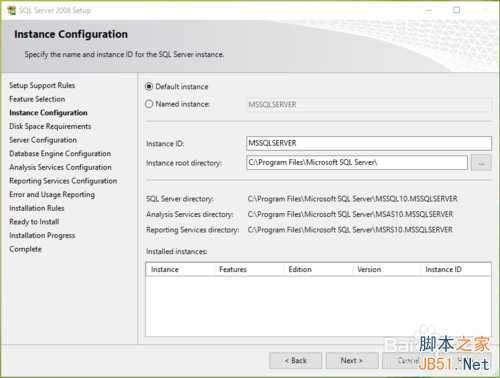Minimize the SQL Server 2008 Setup window
Screen dimensions: 500x378
coord(429,10)
